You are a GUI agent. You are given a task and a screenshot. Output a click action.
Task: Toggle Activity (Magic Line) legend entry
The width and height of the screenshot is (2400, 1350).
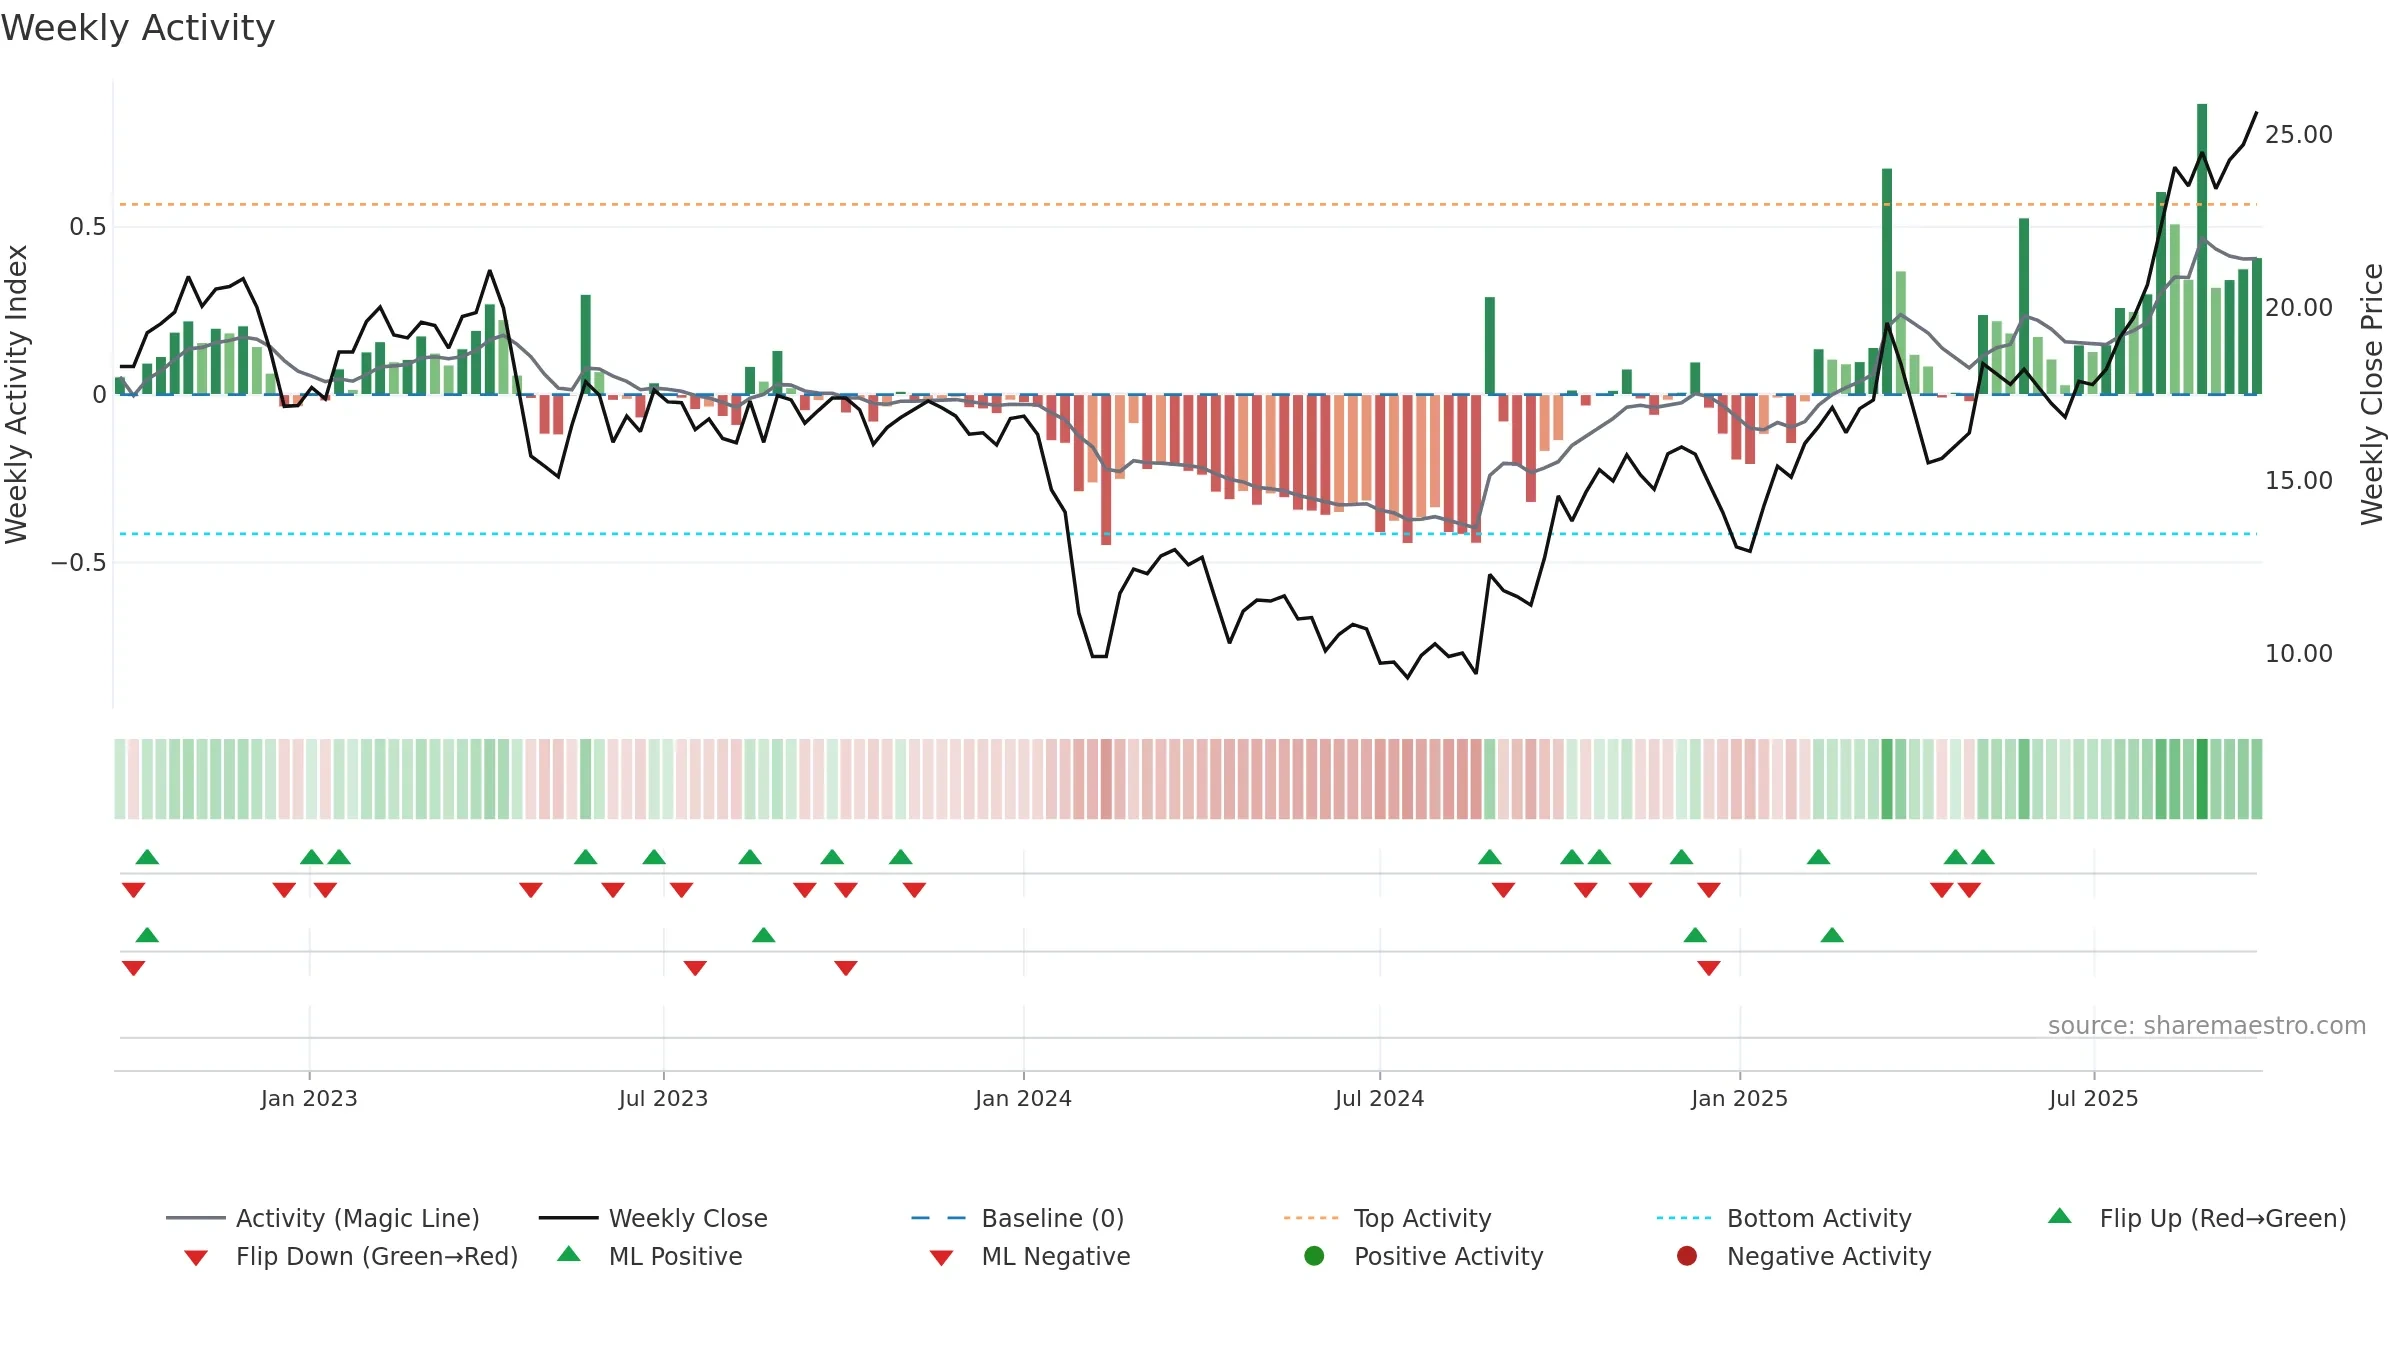323,1218
